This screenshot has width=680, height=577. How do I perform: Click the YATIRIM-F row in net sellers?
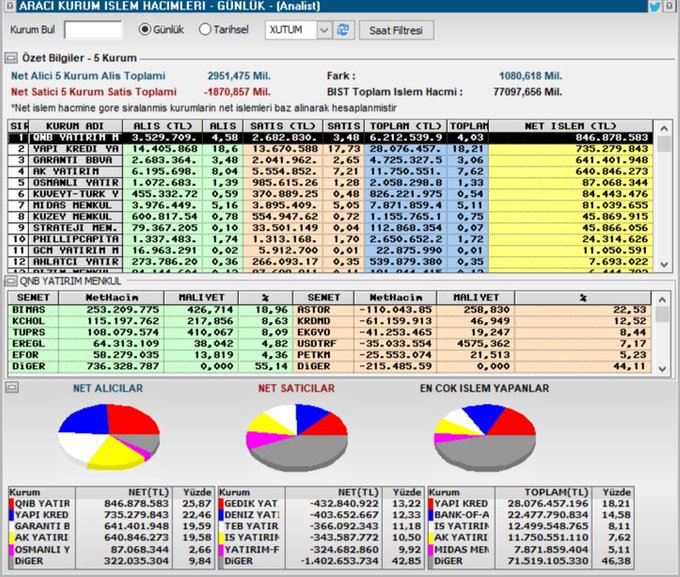pos(320,549)
